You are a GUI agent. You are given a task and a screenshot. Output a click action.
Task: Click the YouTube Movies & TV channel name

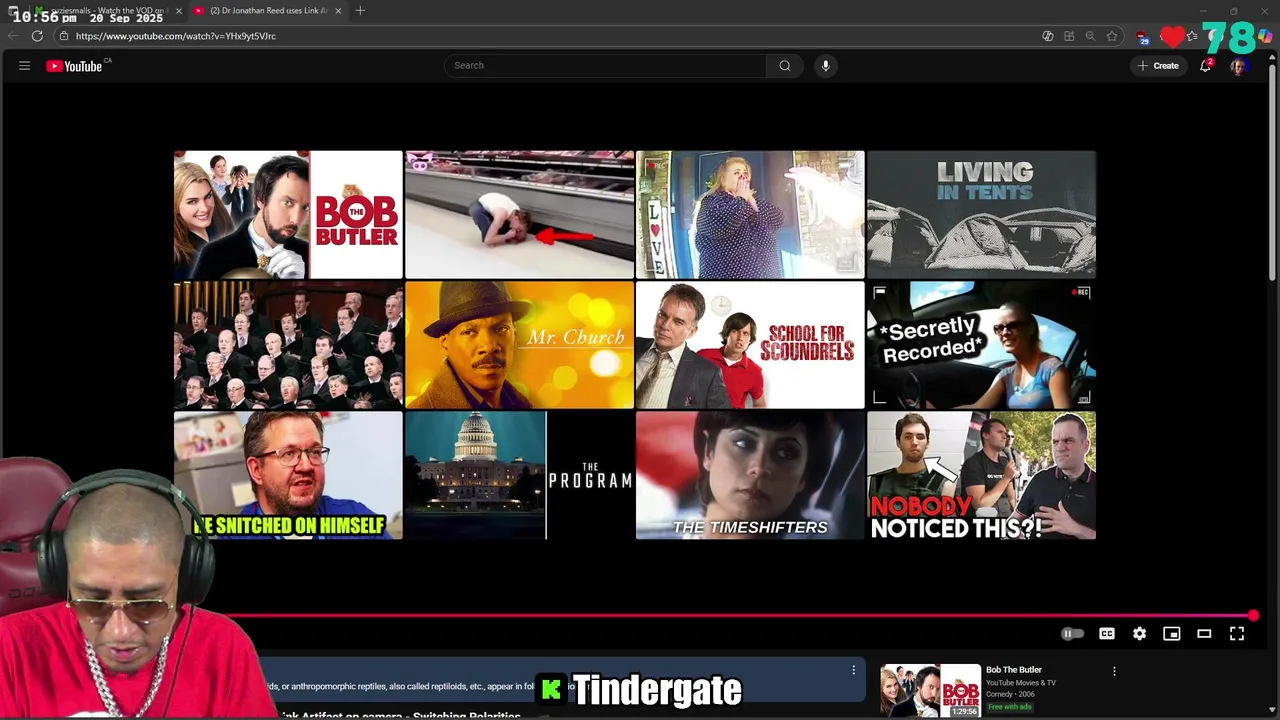[1020, 683]
